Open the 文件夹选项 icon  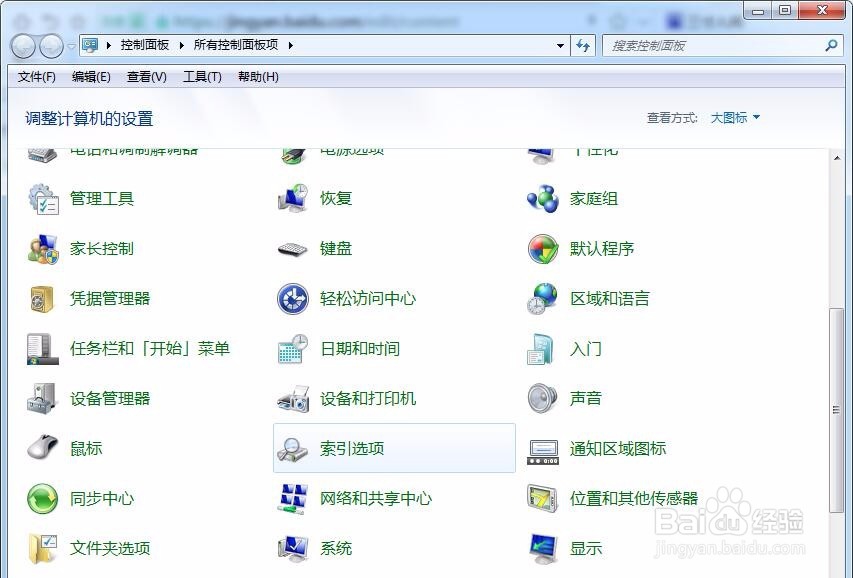tap(43, 549)
